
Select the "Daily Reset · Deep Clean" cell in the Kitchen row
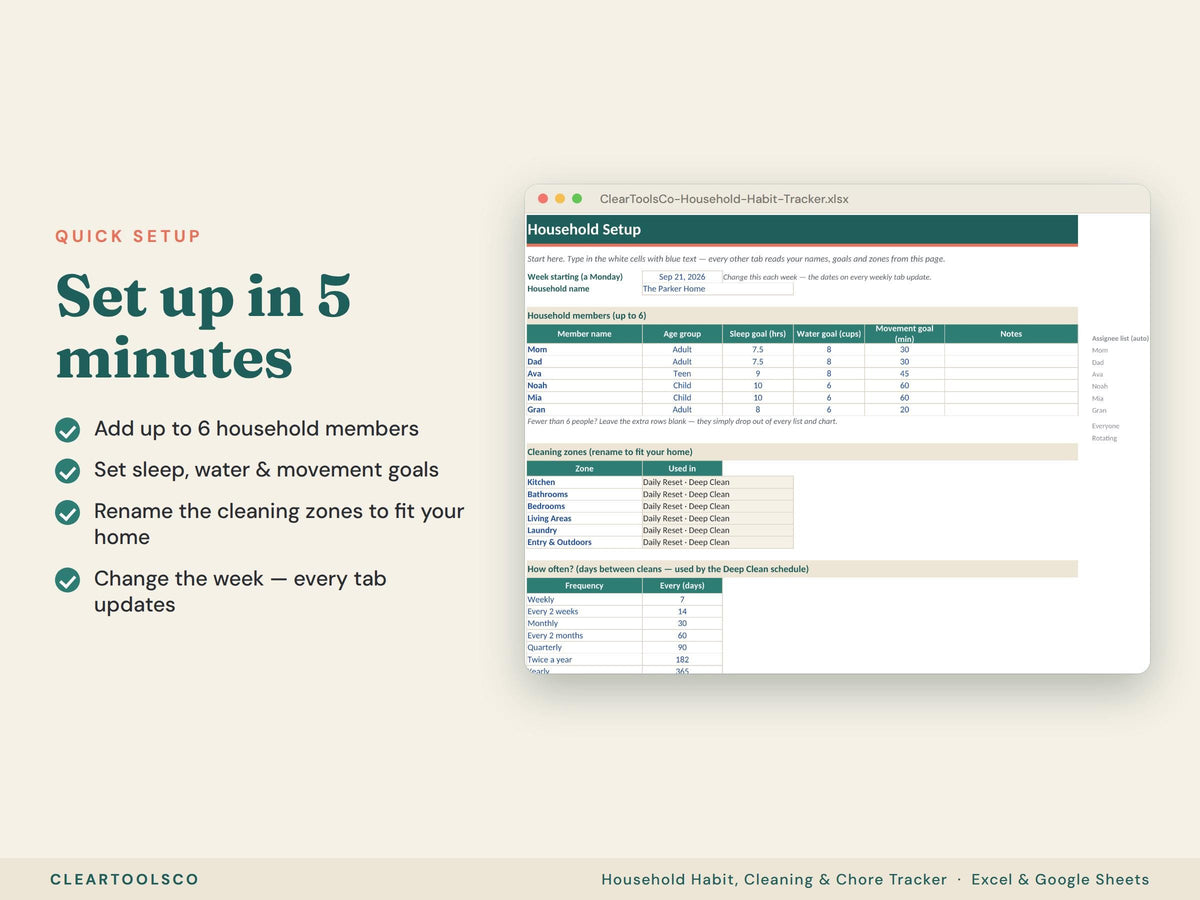(x=718, y=483)
